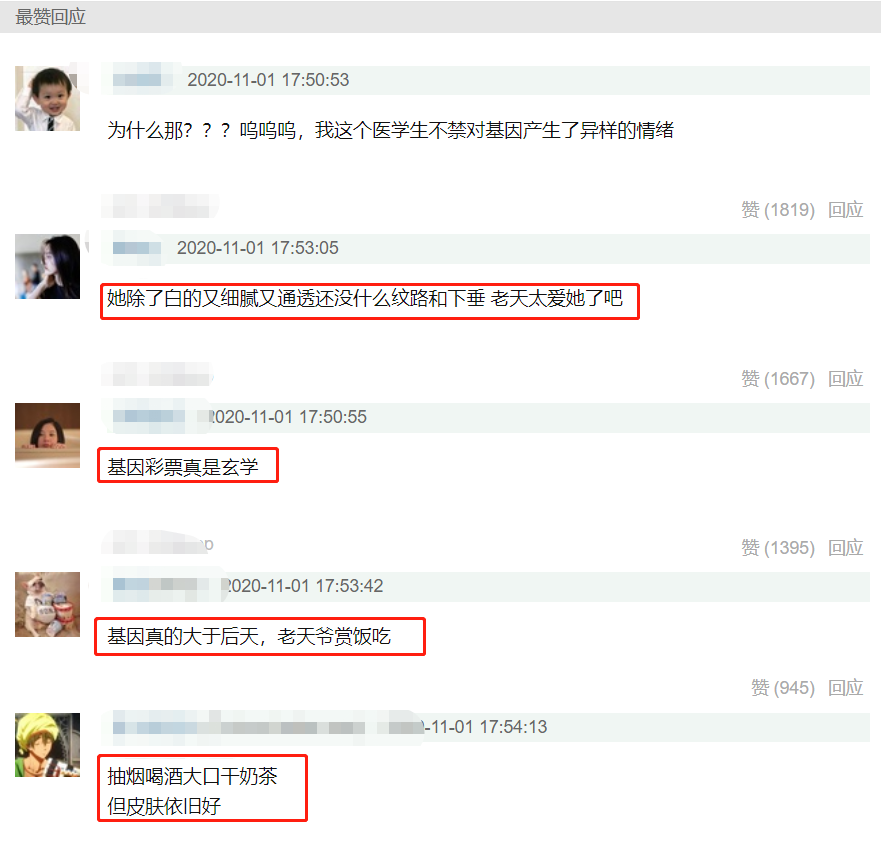Open the long-haired woman profile avatar

point(47,266)
